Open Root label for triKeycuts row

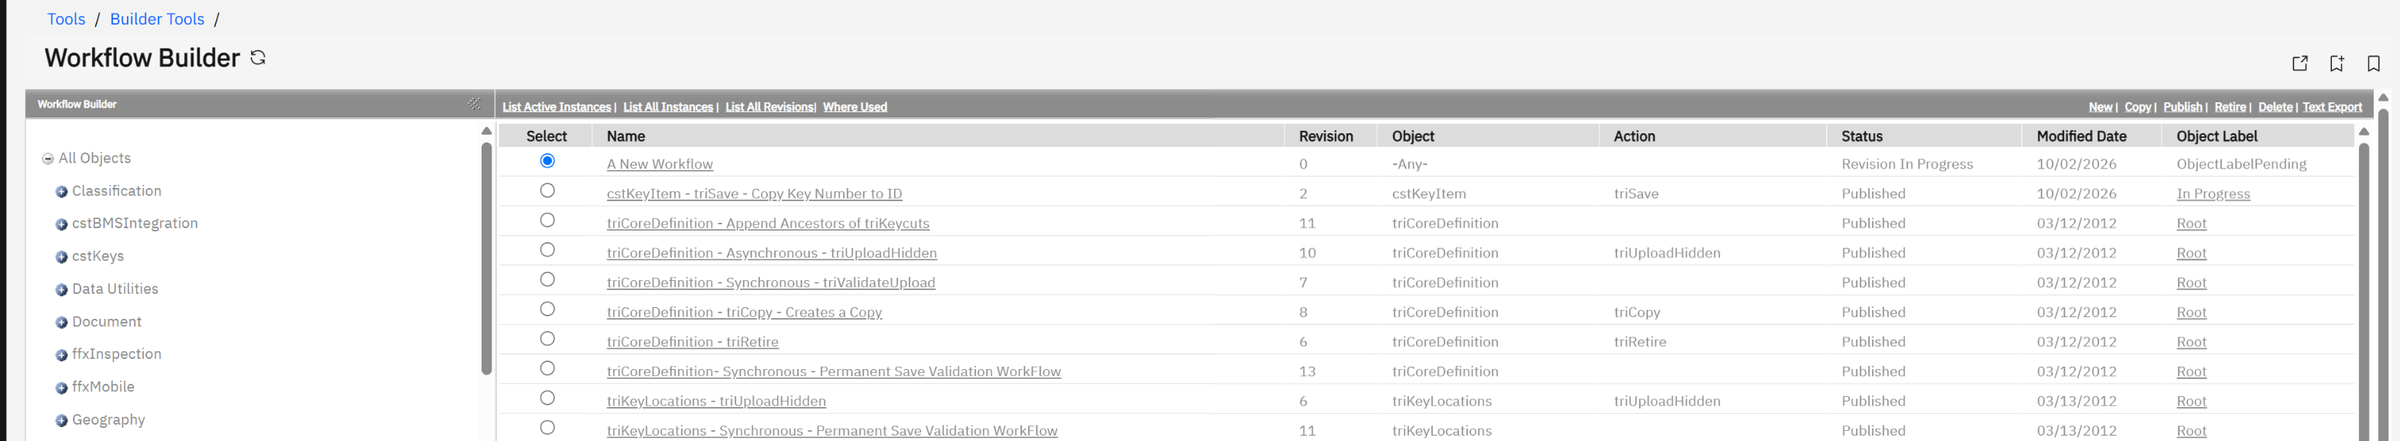coord(2191,224)
